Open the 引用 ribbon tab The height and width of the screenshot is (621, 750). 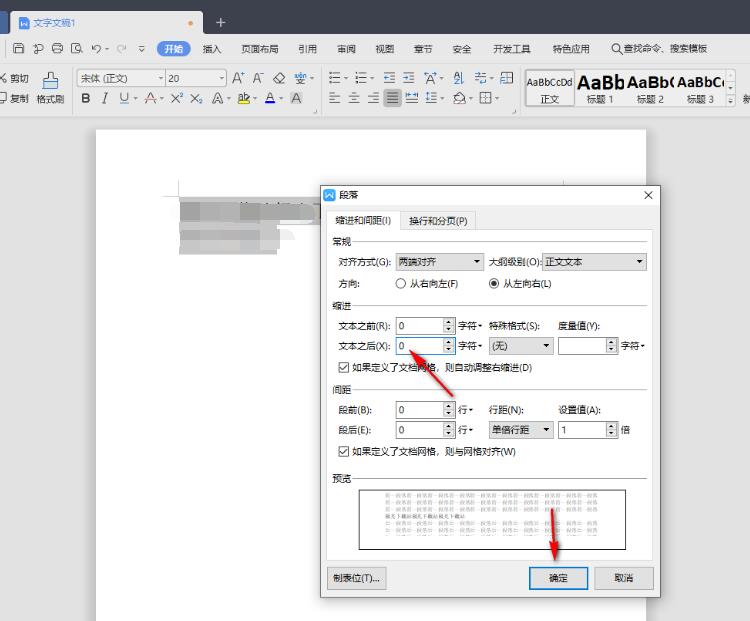308,49
